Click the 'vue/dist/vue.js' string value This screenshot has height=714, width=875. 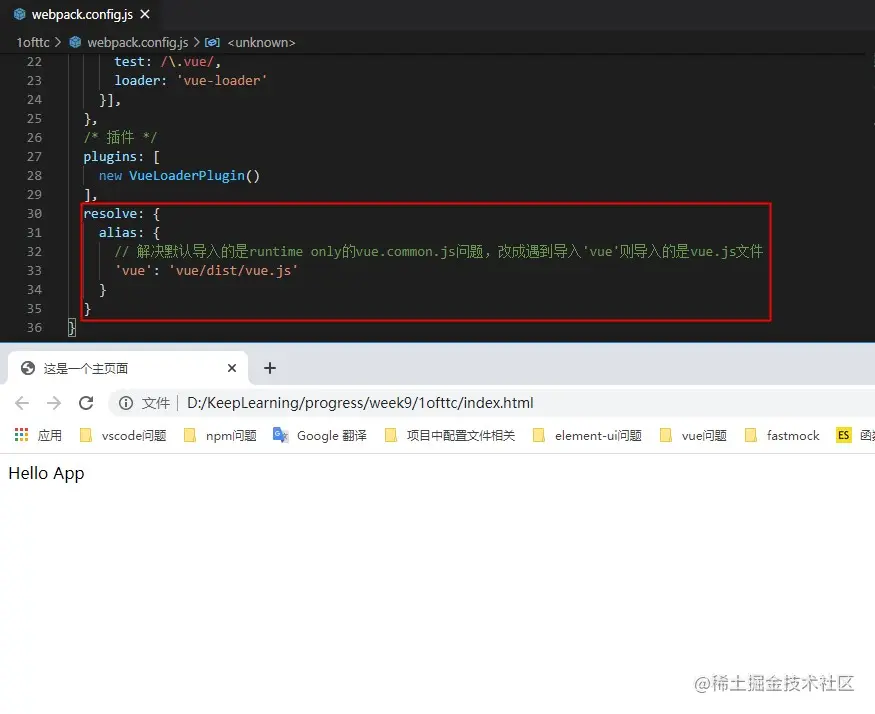coord(233,271)
